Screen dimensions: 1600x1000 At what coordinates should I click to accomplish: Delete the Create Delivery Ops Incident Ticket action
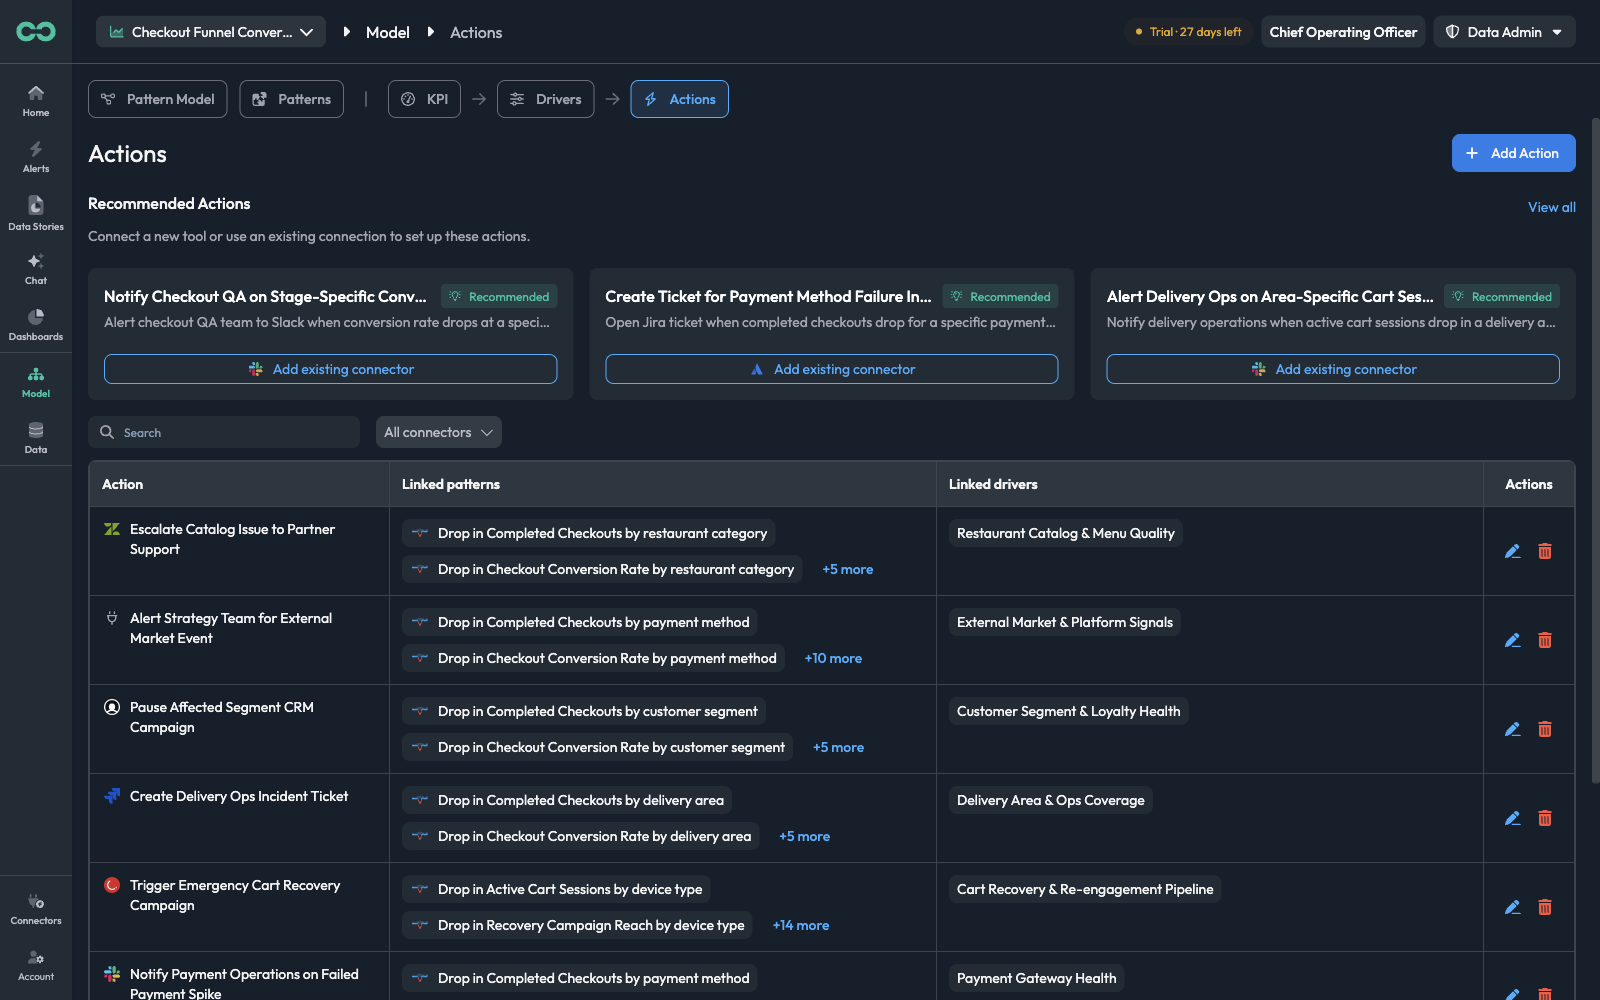click(1545, 818)
